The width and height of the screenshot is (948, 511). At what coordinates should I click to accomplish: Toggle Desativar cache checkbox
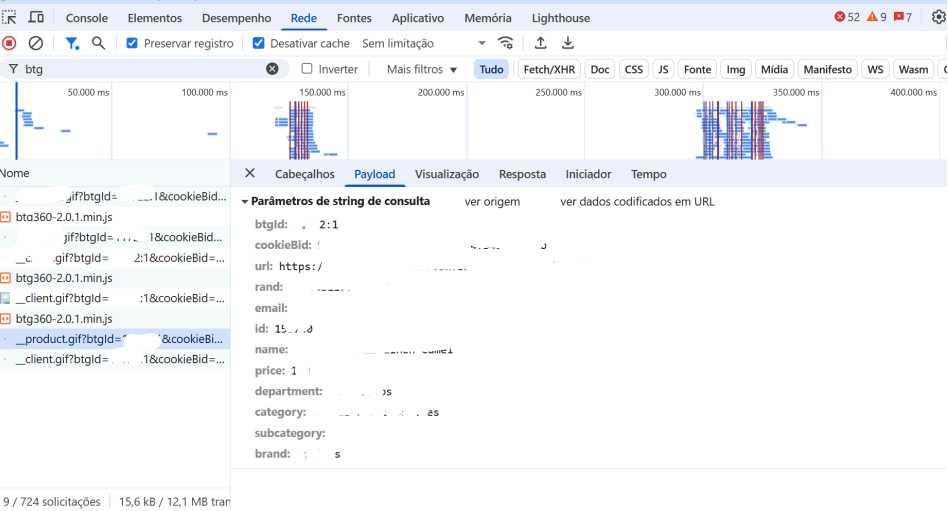coord(258,43)
